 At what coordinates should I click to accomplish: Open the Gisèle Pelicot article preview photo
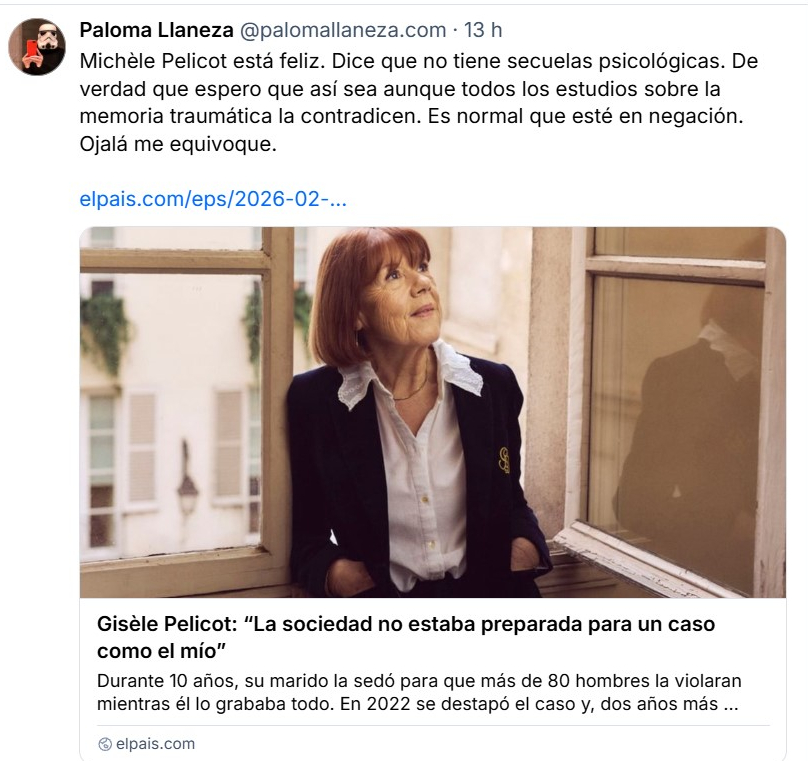click(x=432, y=412)
